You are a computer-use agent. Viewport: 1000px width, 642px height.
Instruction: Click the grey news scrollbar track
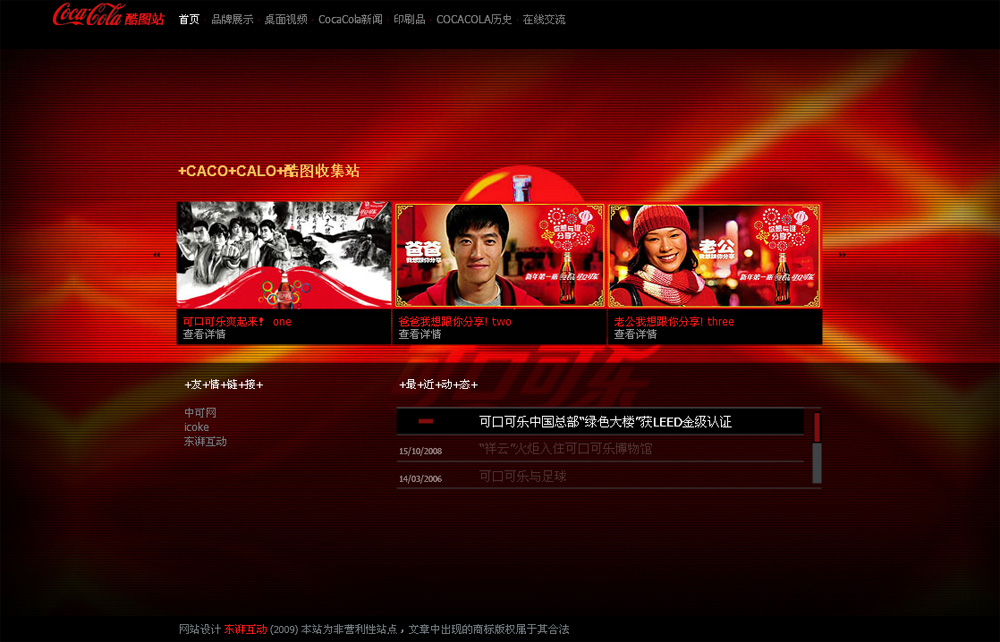coord(817,463)
